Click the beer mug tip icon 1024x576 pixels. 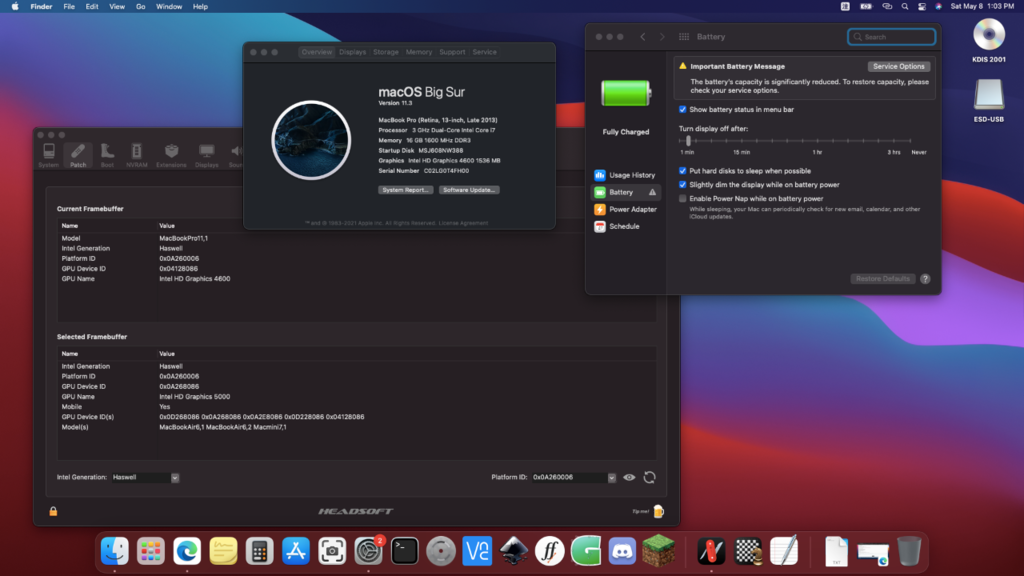point(659,511)
